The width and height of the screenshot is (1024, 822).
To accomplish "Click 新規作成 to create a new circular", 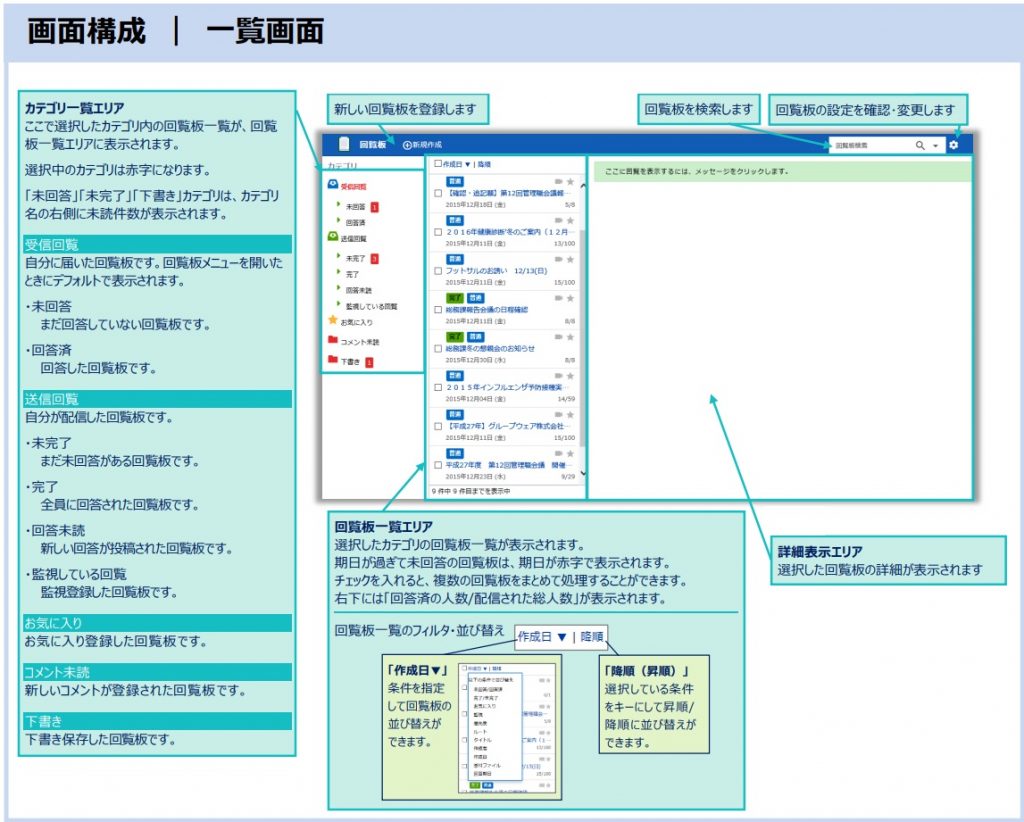I will [423, 145].
